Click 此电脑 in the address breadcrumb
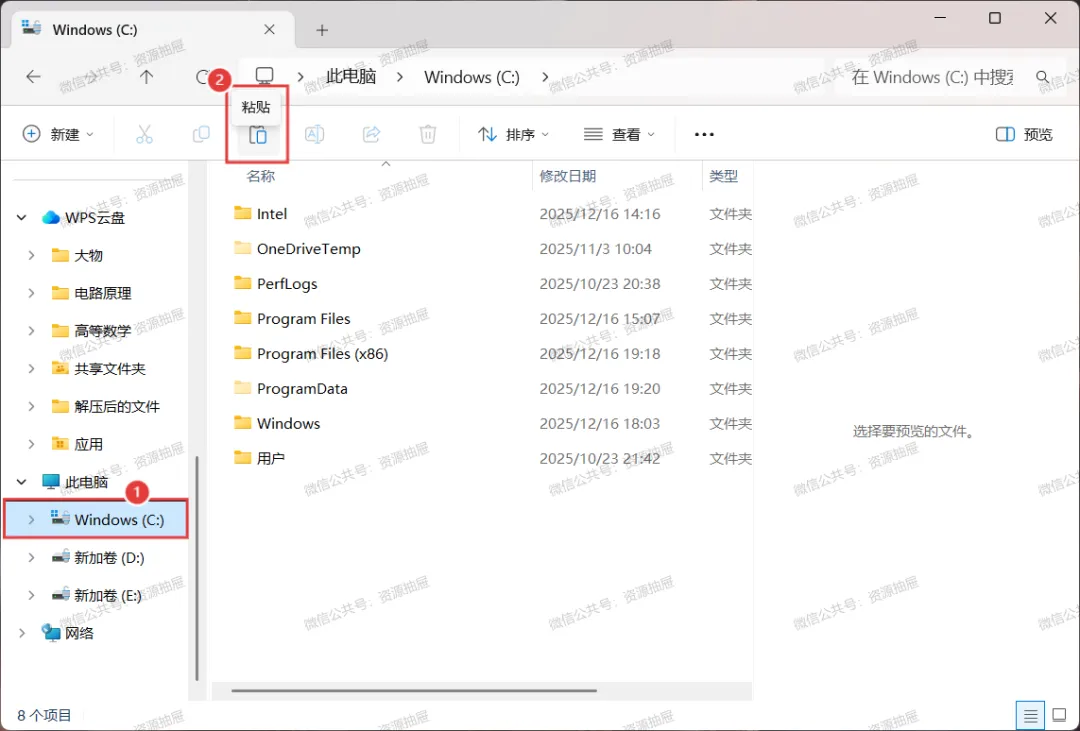The image size is (1080, 731). coord(351,76)
